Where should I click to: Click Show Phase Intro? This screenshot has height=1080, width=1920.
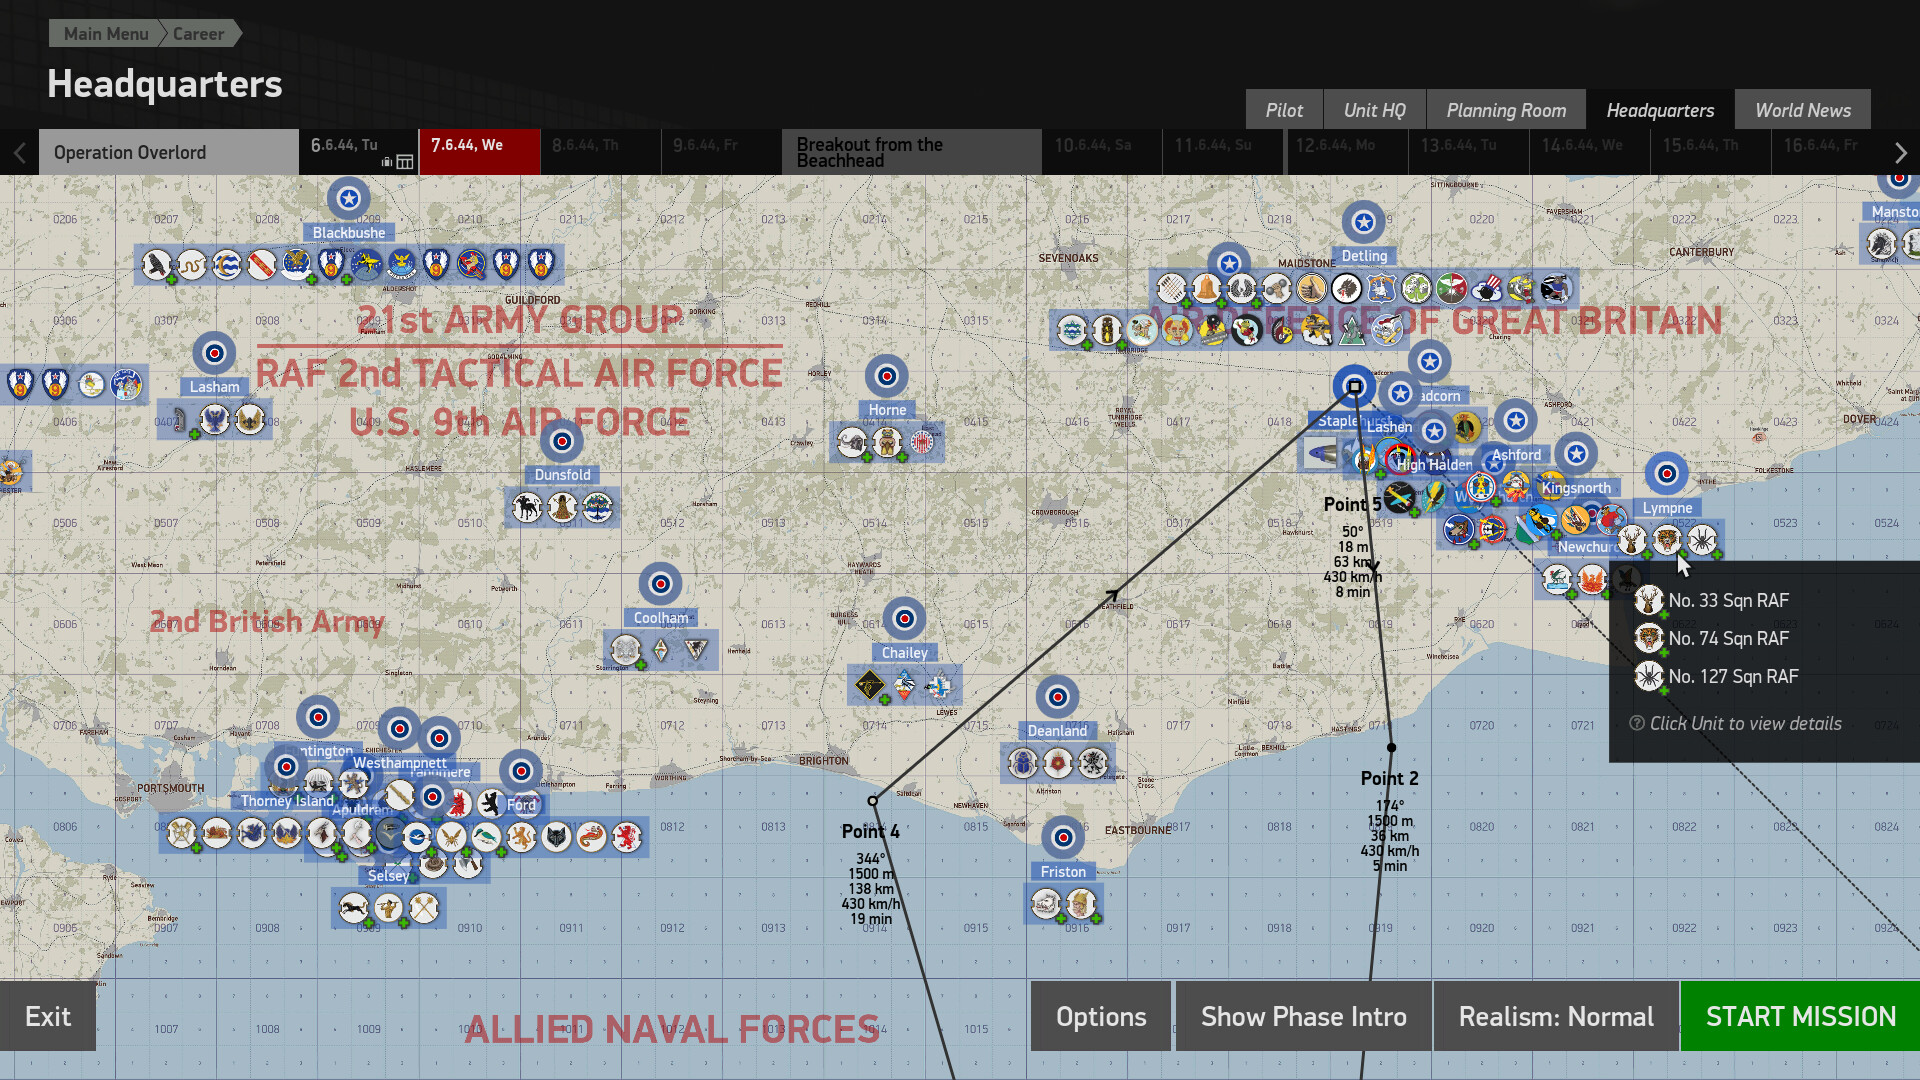point(1302,1016)
